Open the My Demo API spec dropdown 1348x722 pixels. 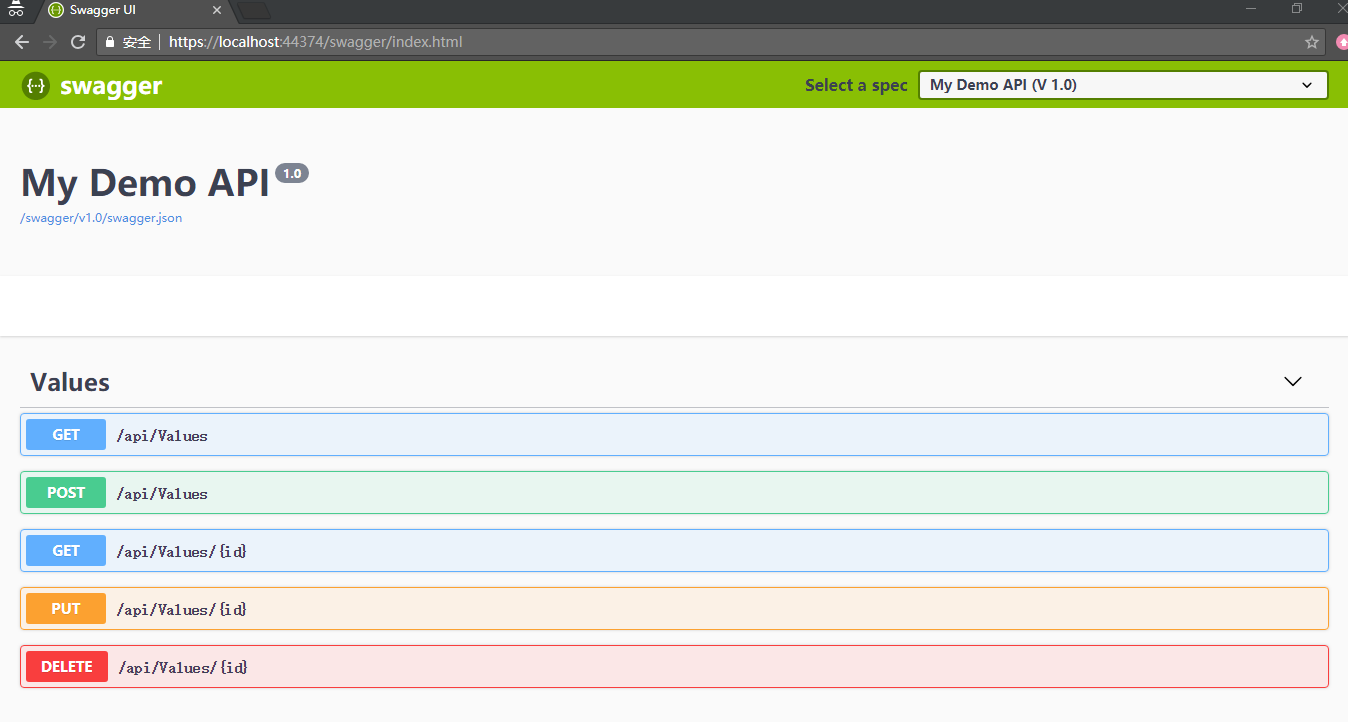coord(1123,85)
